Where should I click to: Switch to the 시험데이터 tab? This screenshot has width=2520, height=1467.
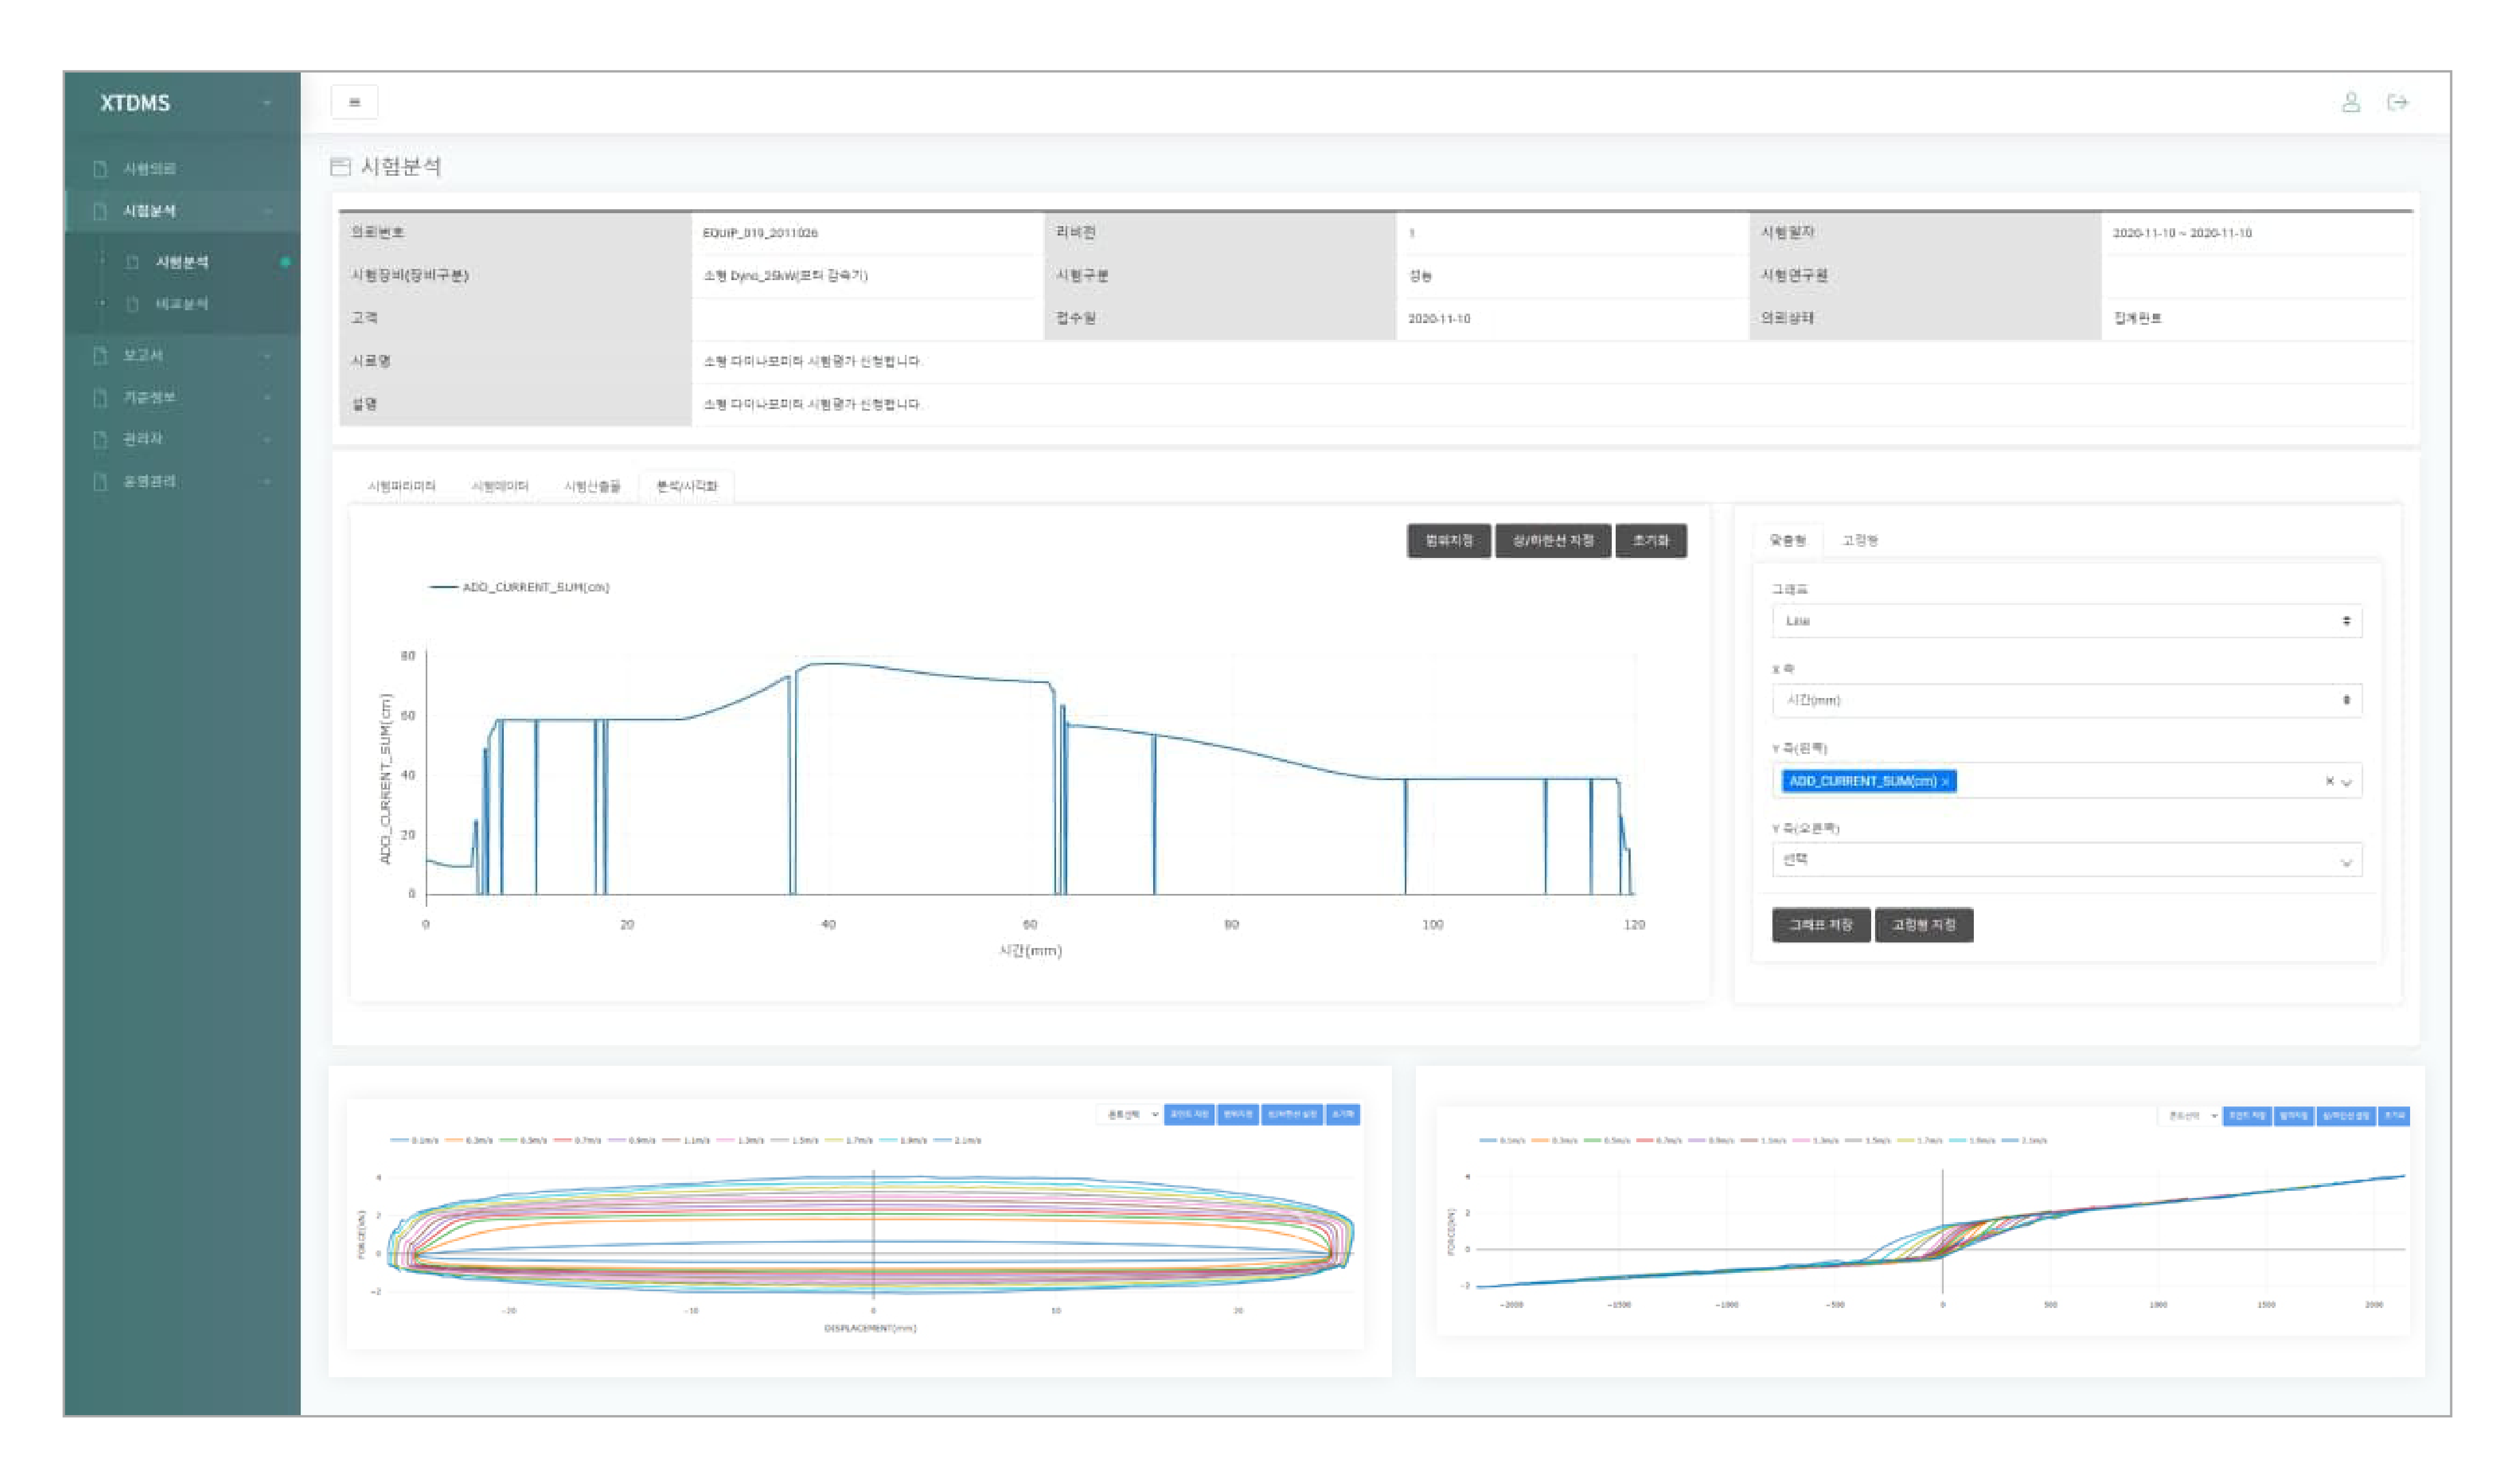pos(499,486)
